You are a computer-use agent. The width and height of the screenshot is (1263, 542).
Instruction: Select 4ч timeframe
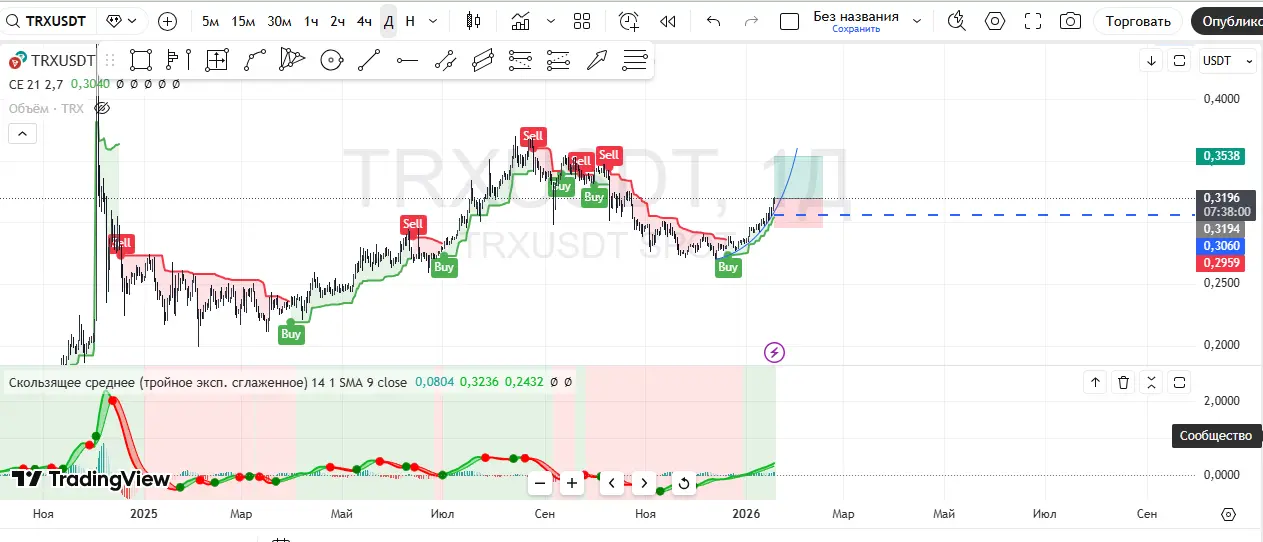click(365, 21)
